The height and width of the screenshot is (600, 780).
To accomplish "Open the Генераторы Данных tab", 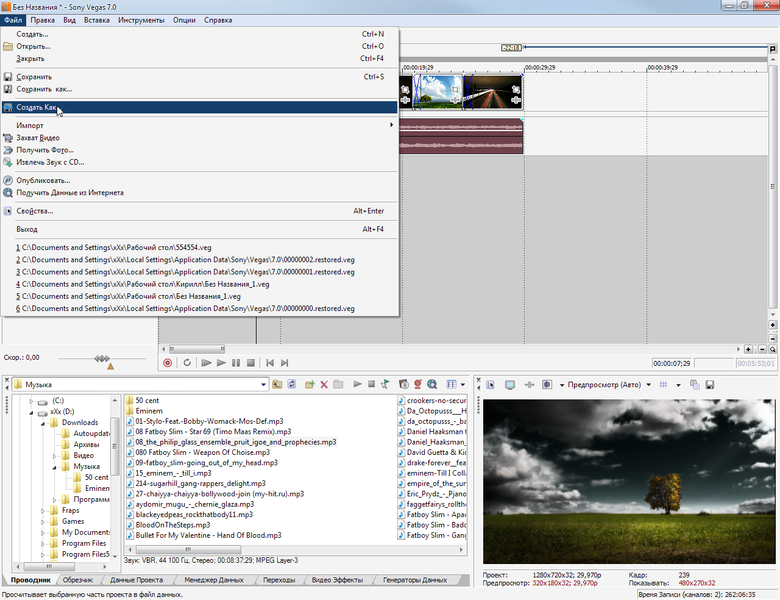I will (x=415, y=580).
